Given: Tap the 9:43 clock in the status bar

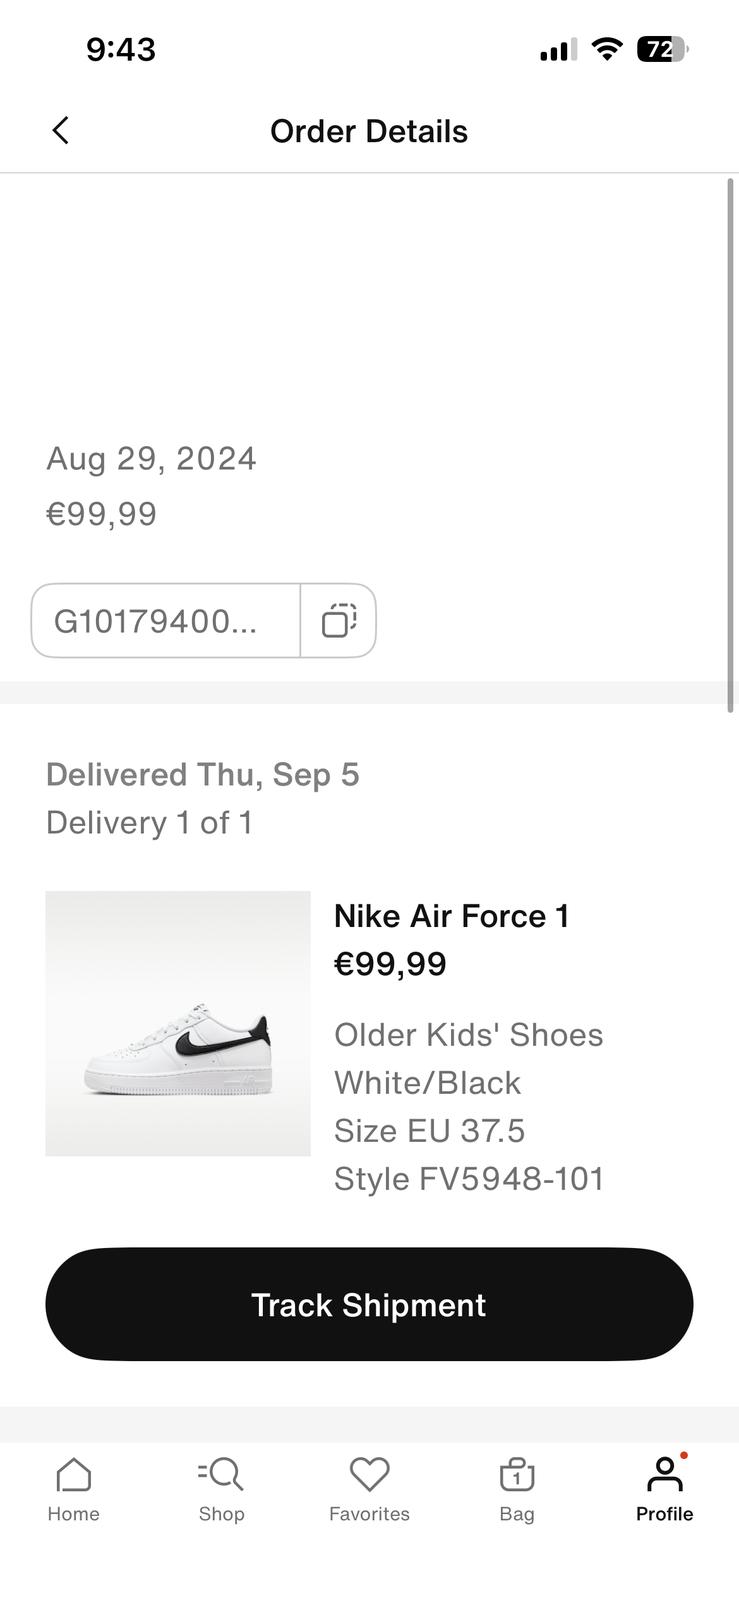Looking at the screenshot, I should (121, 49).
